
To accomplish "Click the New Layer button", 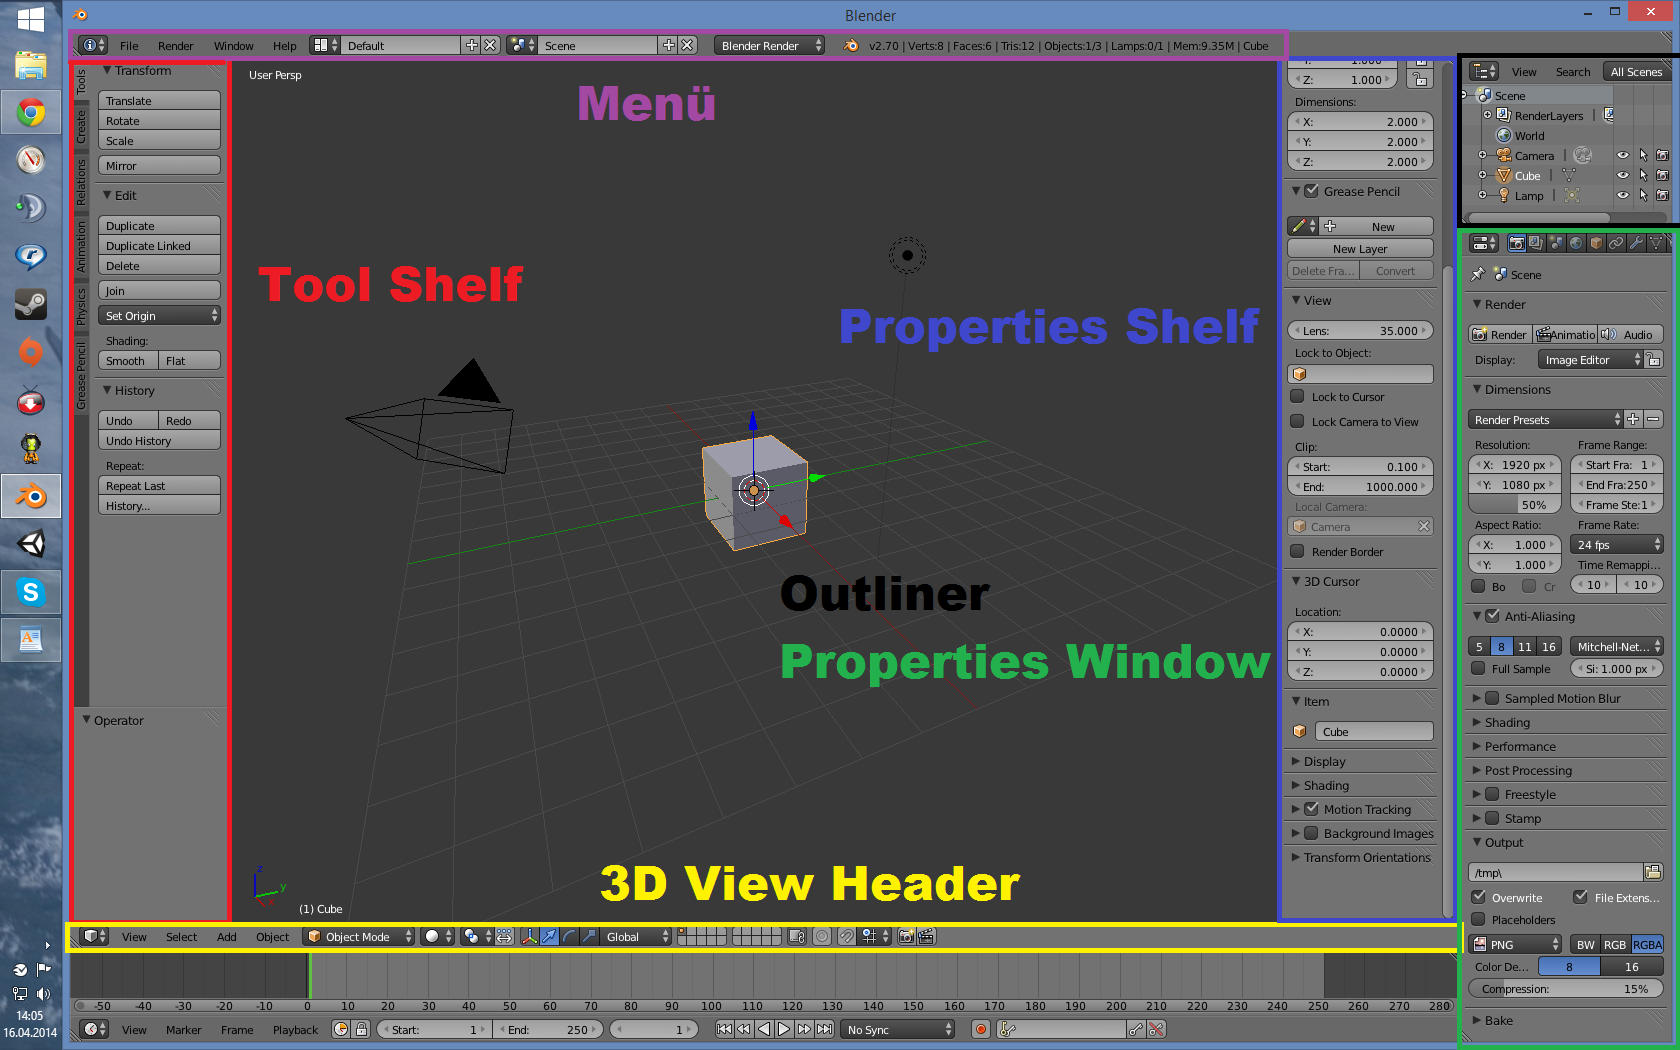I will coord(1360,249).
